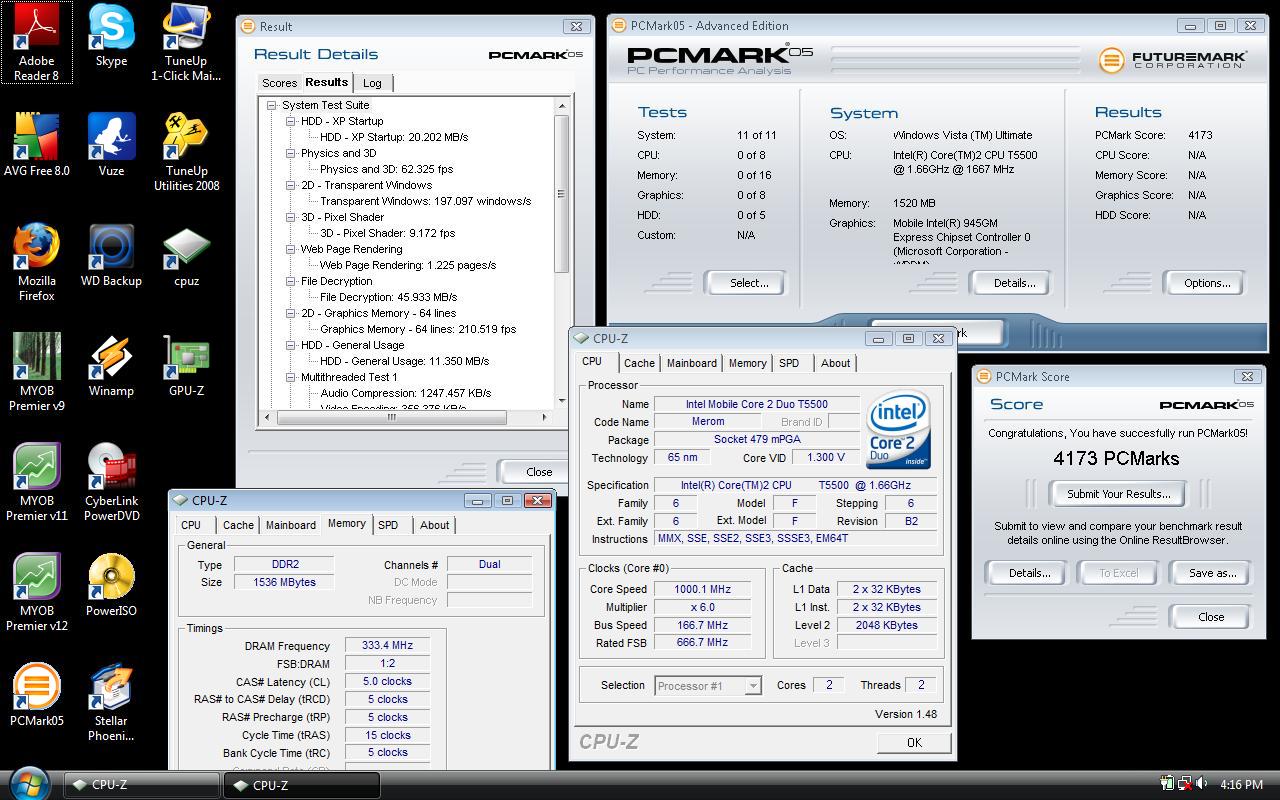Open Adobe Reader 8 desktop icon

click(37, 43)
